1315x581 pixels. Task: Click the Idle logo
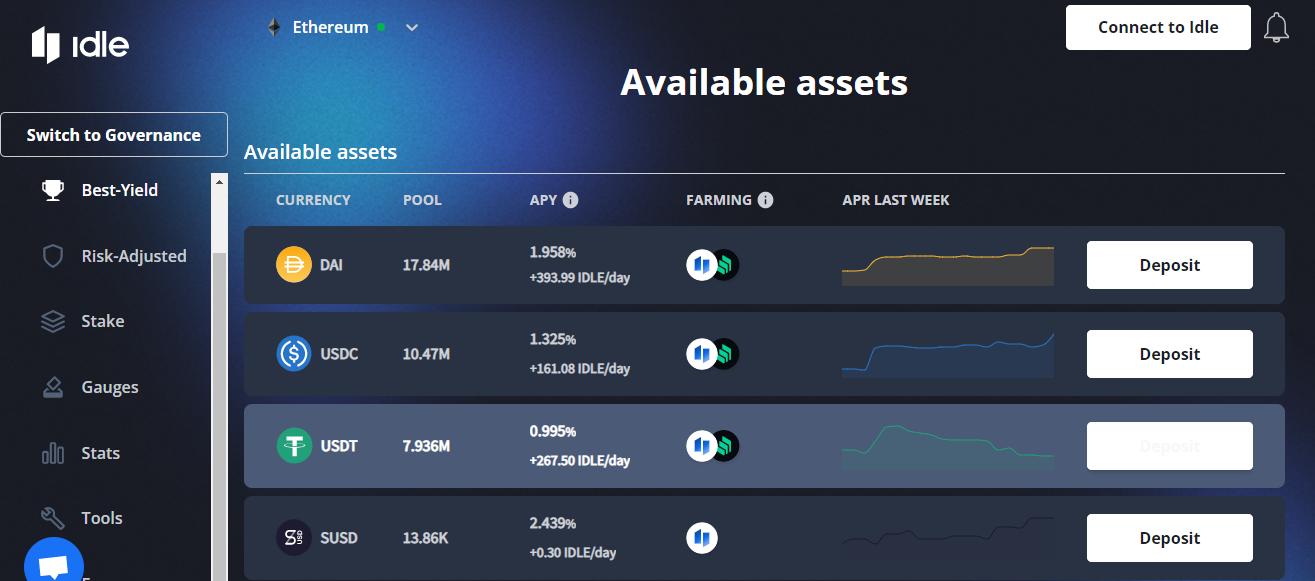click(x=80, y=45)
